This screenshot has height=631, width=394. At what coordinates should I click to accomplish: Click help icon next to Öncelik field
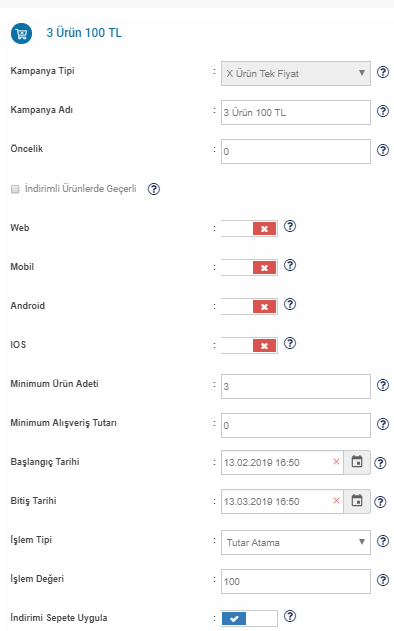point(383,151)
